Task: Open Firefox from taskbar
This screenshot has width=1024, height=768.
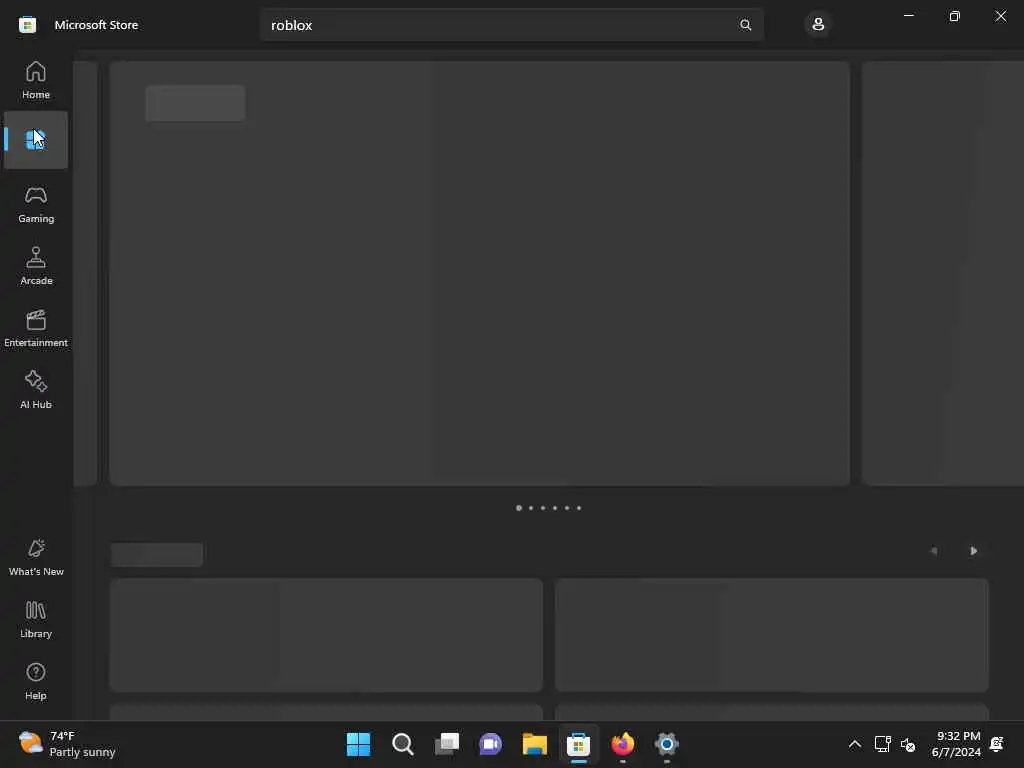Action: pyautogui.click(x=622, y=744)
